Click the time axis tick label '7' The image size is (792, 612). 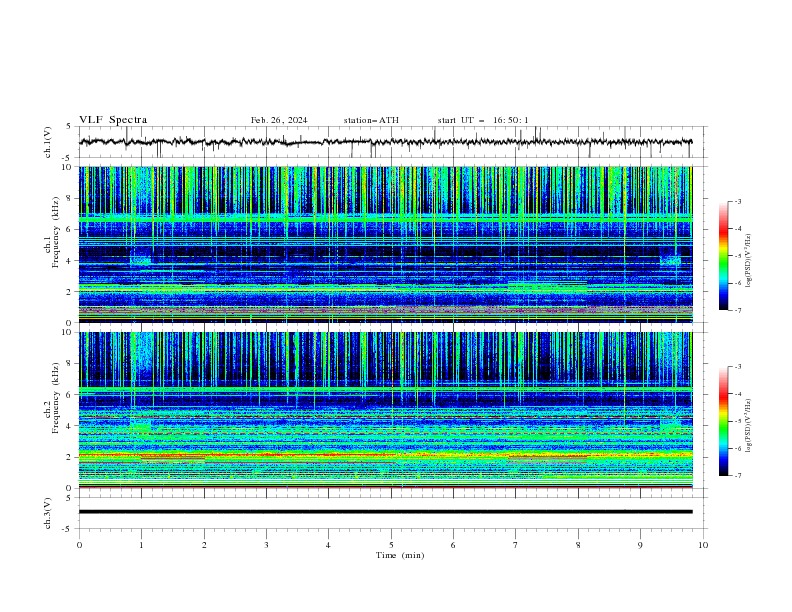coord(516,545)
